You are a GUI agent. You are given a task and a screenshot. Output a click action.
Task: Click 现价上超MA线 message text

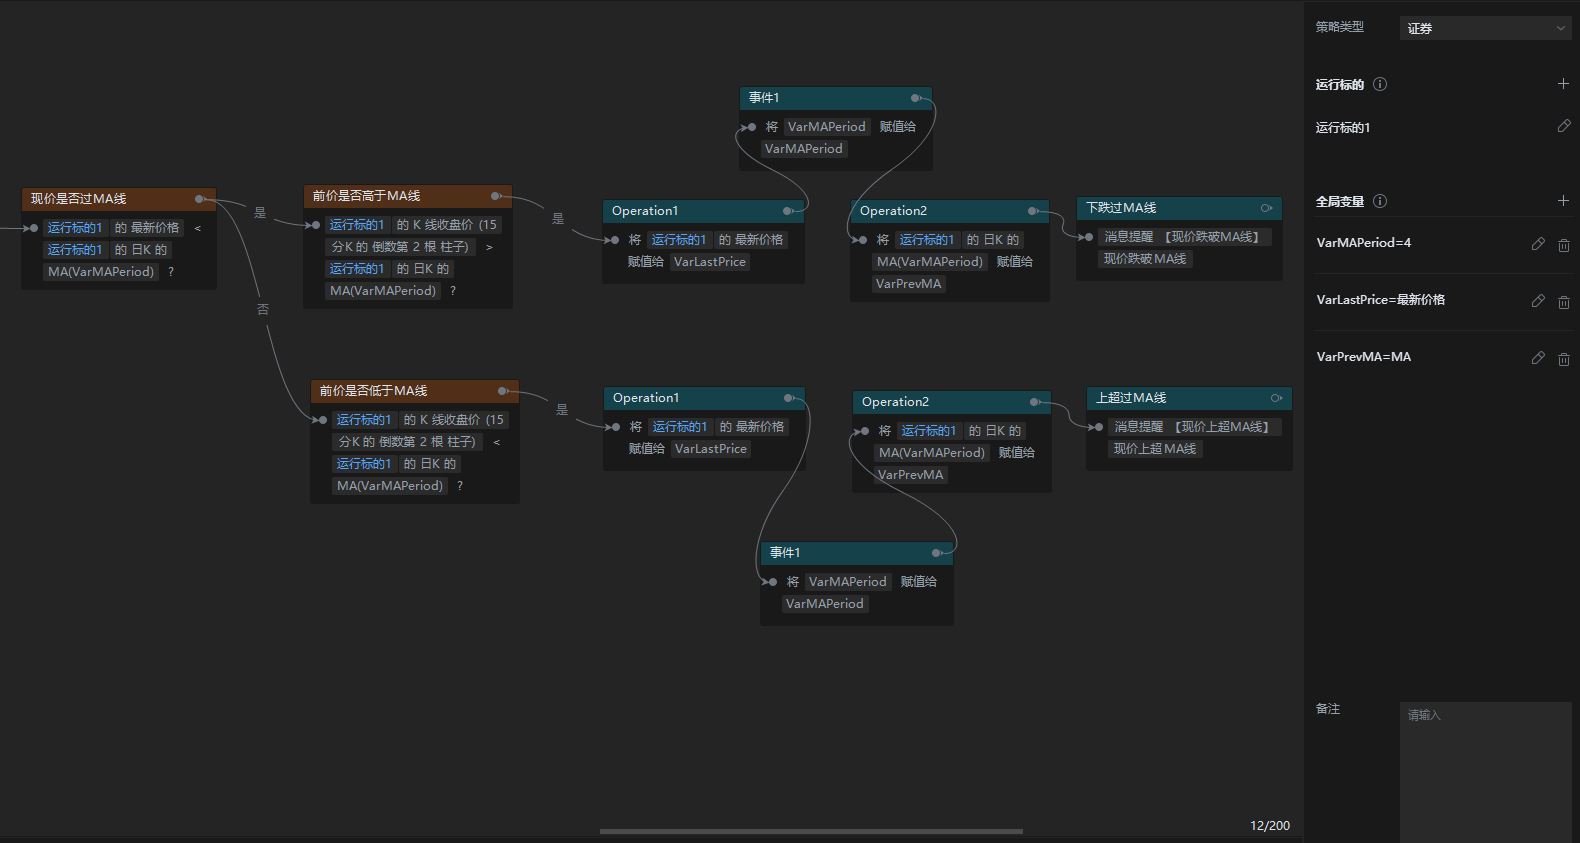tap(1155, 449)
